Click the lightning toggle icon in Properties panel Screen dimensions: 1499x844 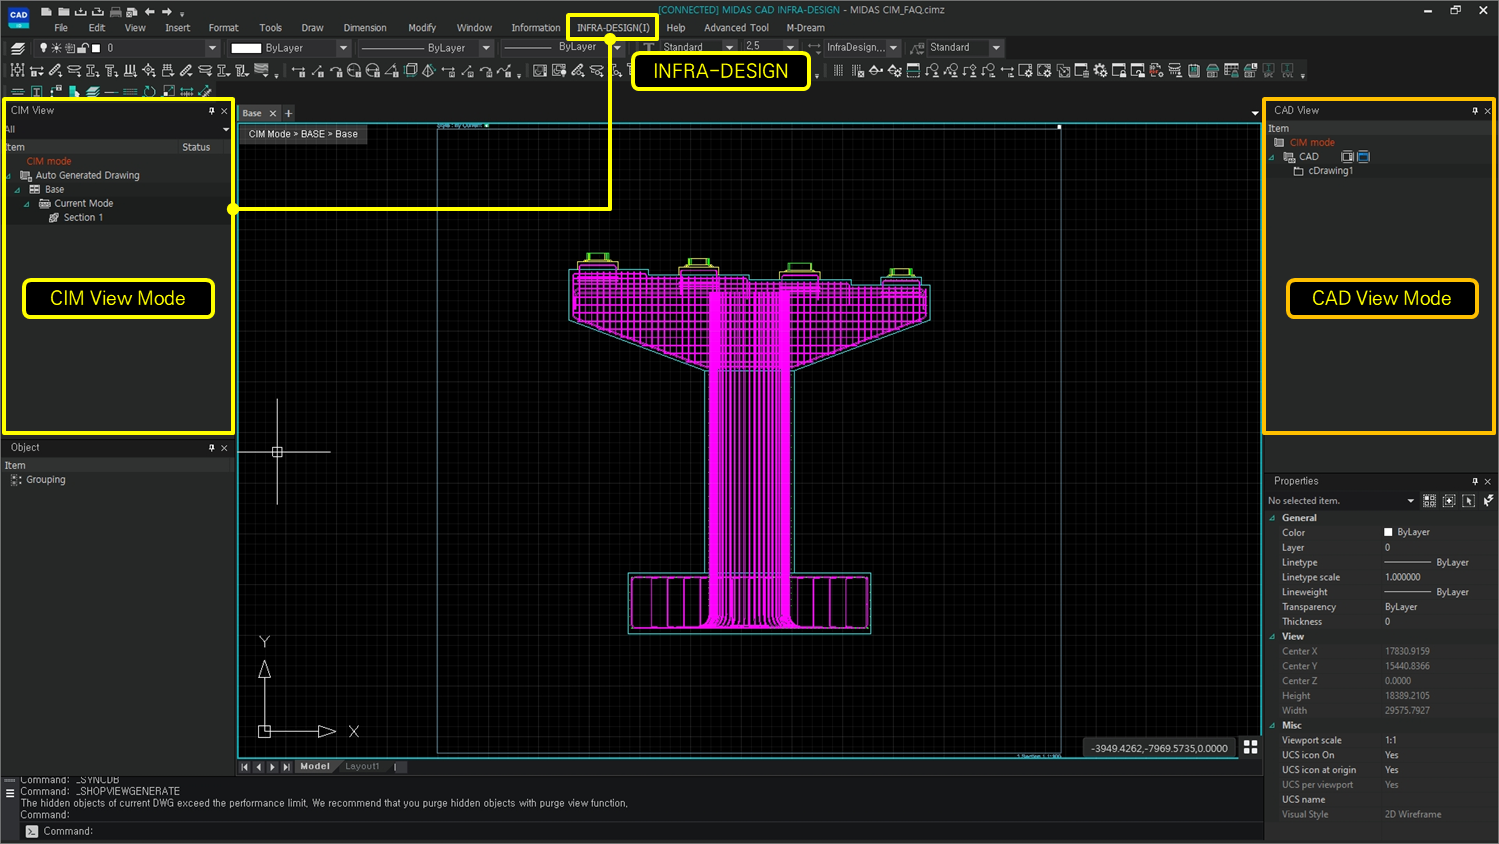click(x=1488, y=501)
